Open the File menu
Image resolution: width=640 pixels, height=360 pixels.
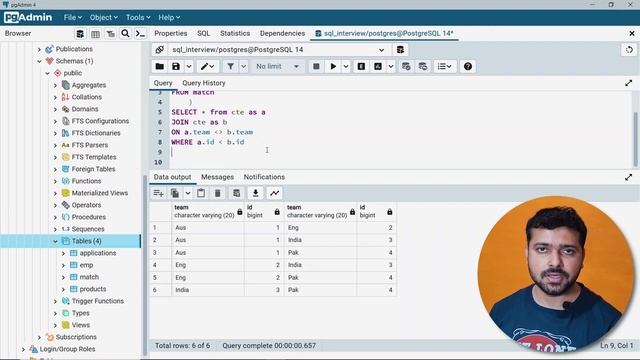pyautogui.click(x=73, y=18)
